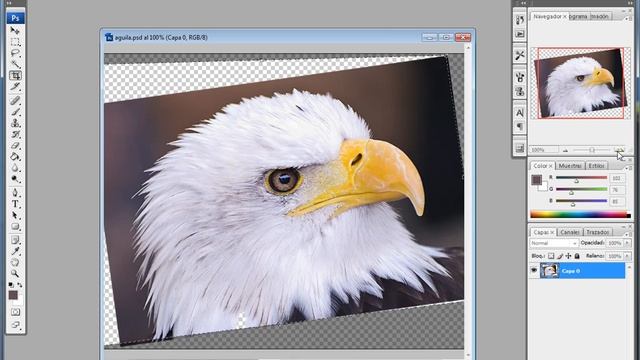
Task: Select the Crop tool
Action: click(16, 76)
